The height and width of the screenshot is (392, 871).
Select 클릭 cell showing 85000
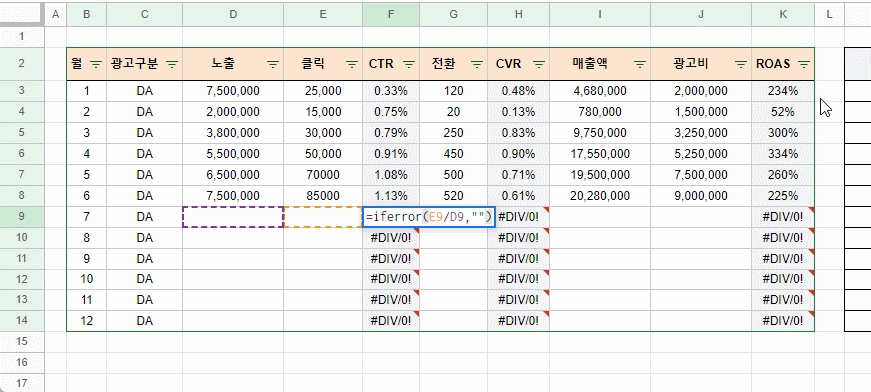pyautogui.click(x=323, y=195)
